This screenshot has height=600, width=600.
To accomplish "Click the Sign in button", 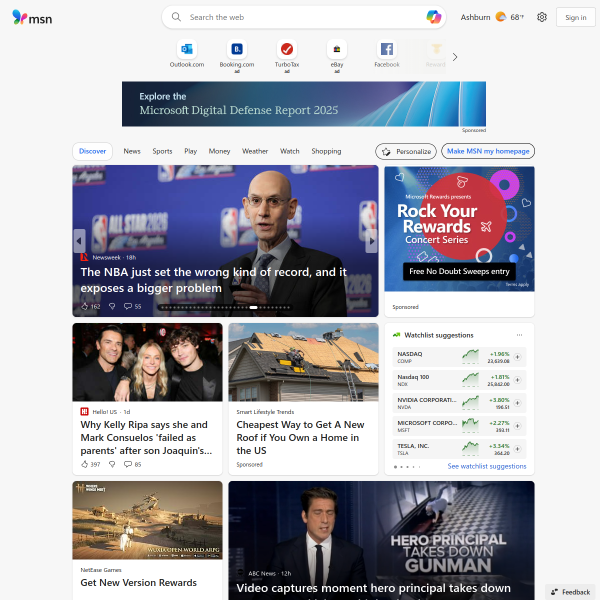I will tap(576, 17).
